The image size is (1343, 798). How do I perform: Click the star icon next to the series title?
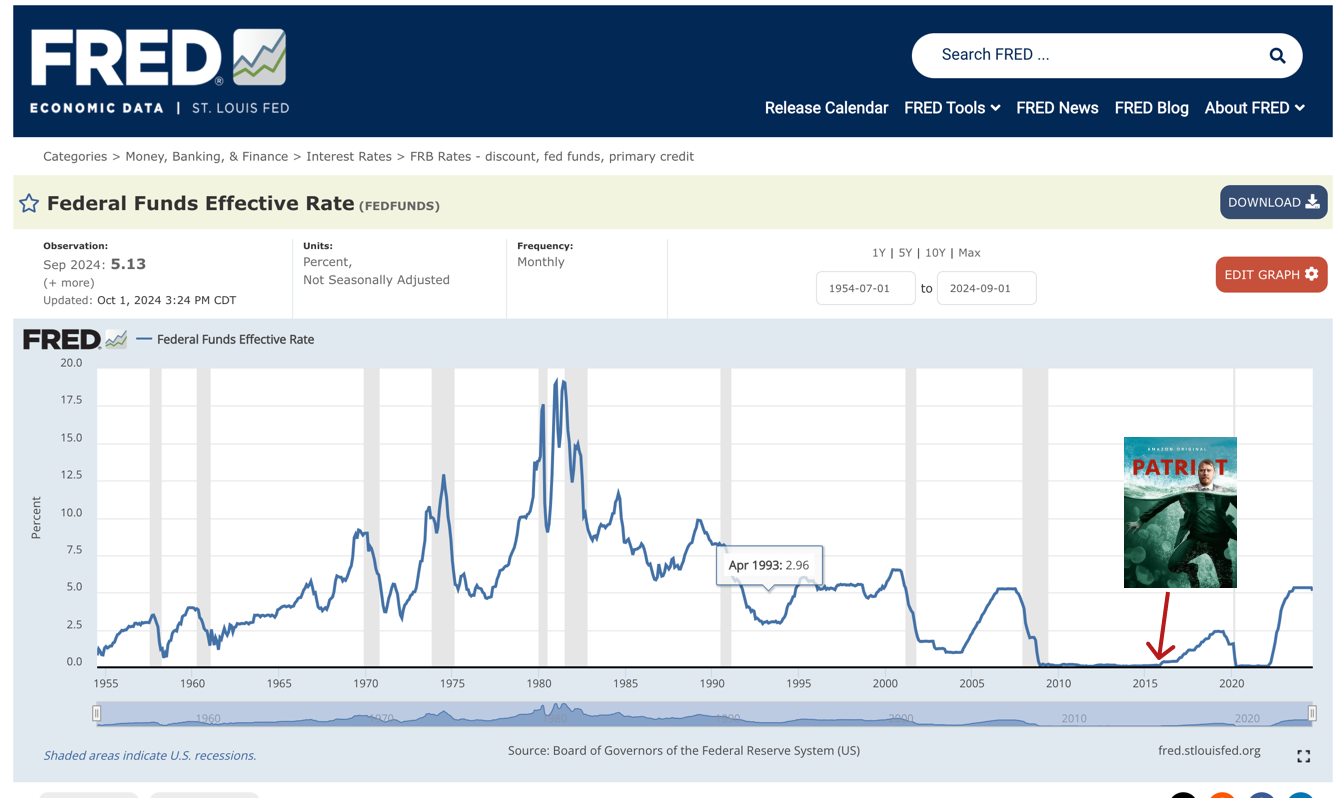28,203
